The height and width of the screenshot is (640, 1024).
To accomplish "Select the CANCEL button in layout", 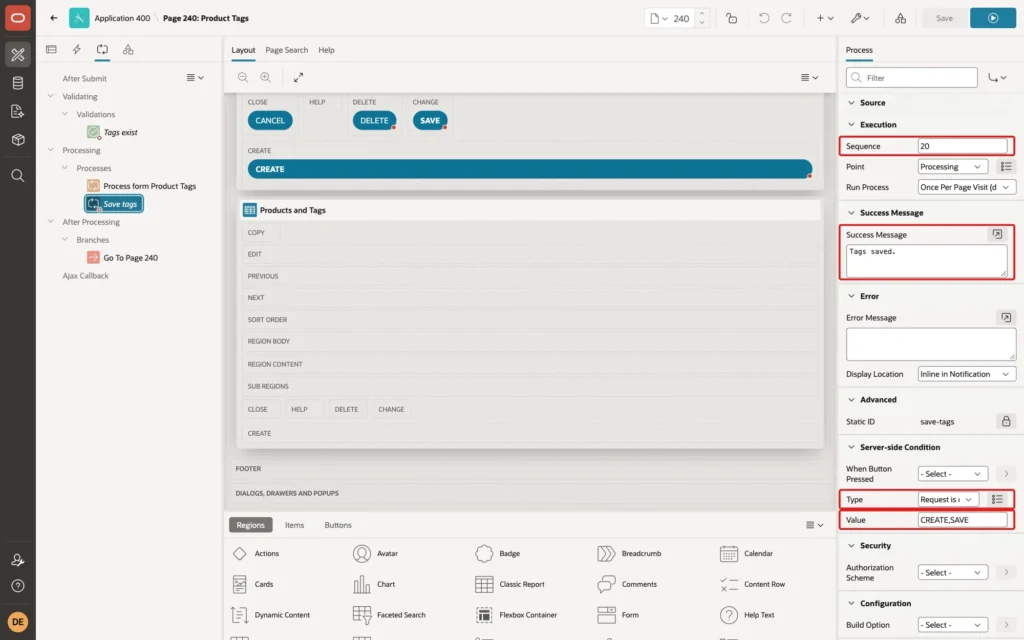I will tap(270, 120).
